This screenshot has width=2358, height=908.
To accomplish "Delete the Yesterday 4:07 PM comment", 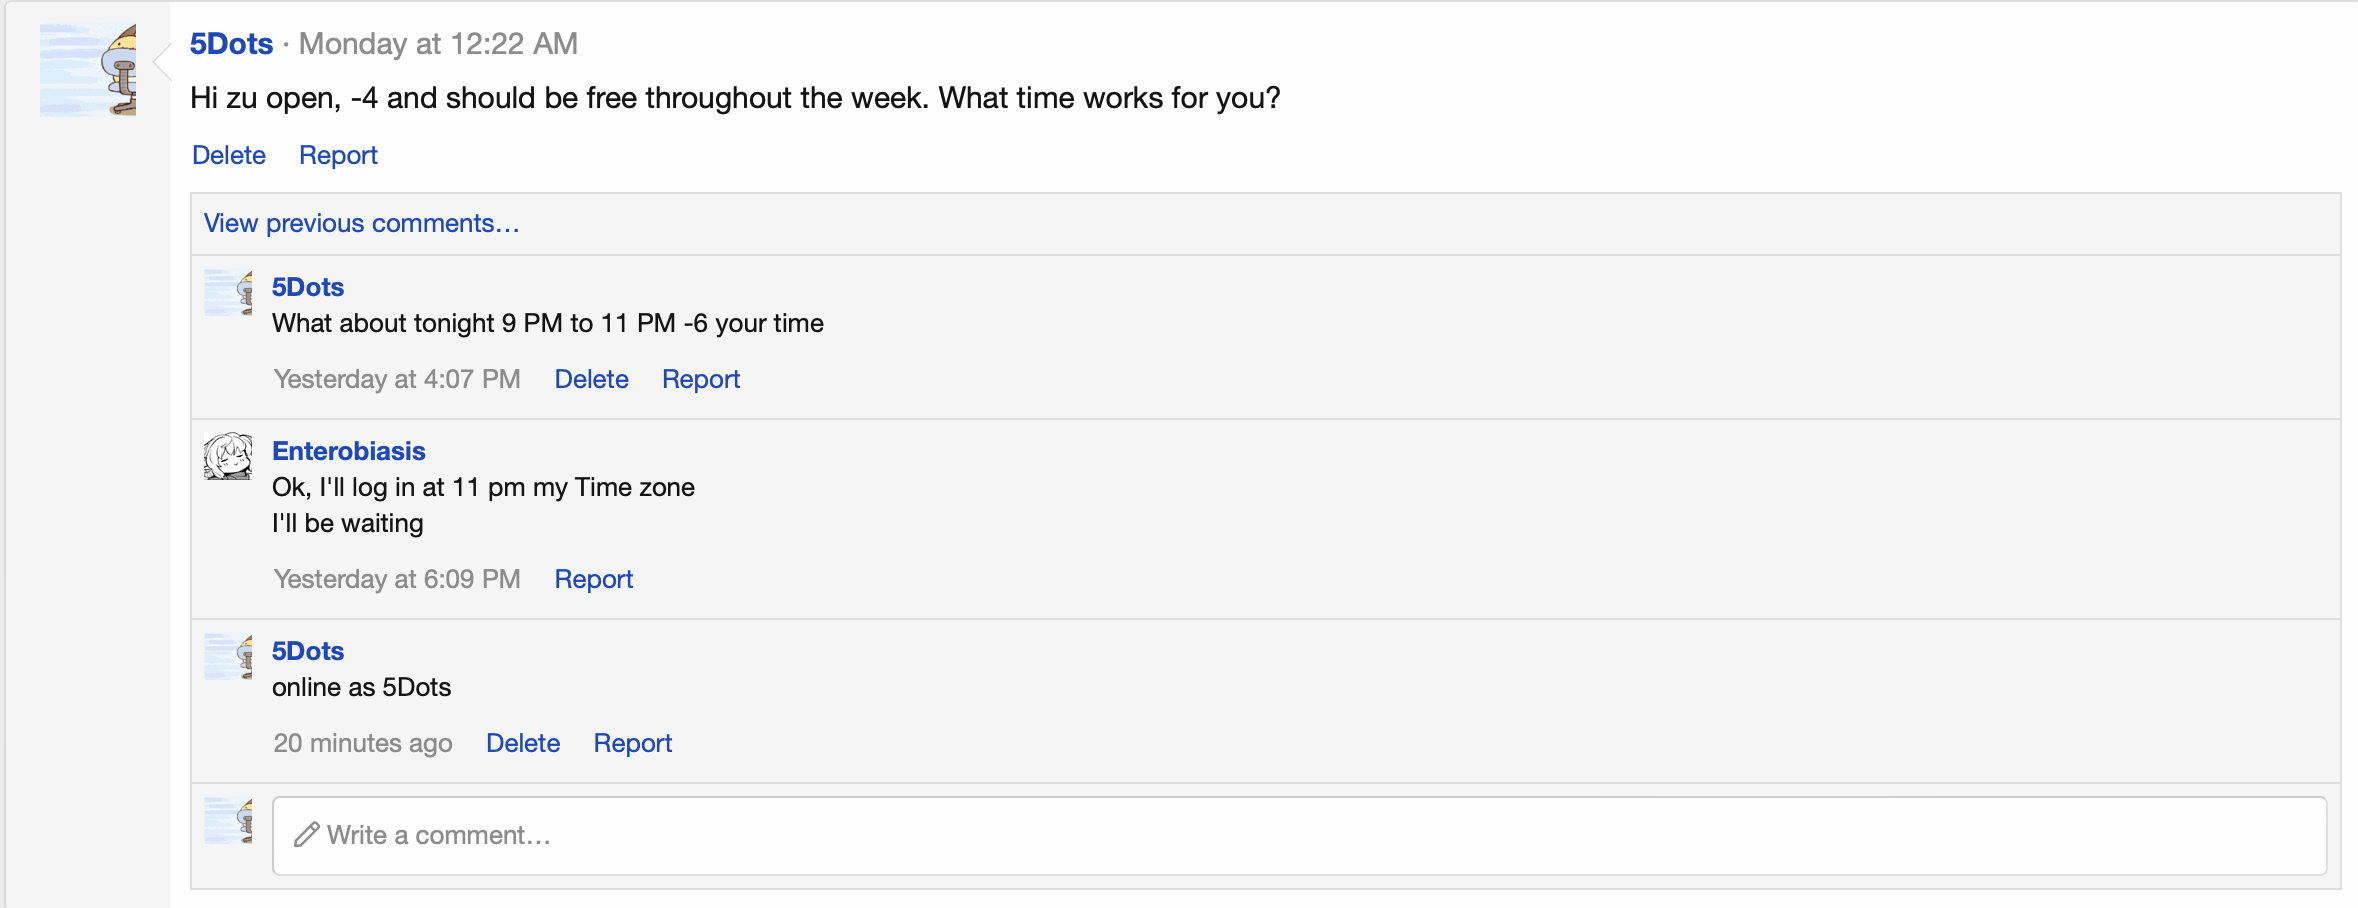I will coord(591,379).
